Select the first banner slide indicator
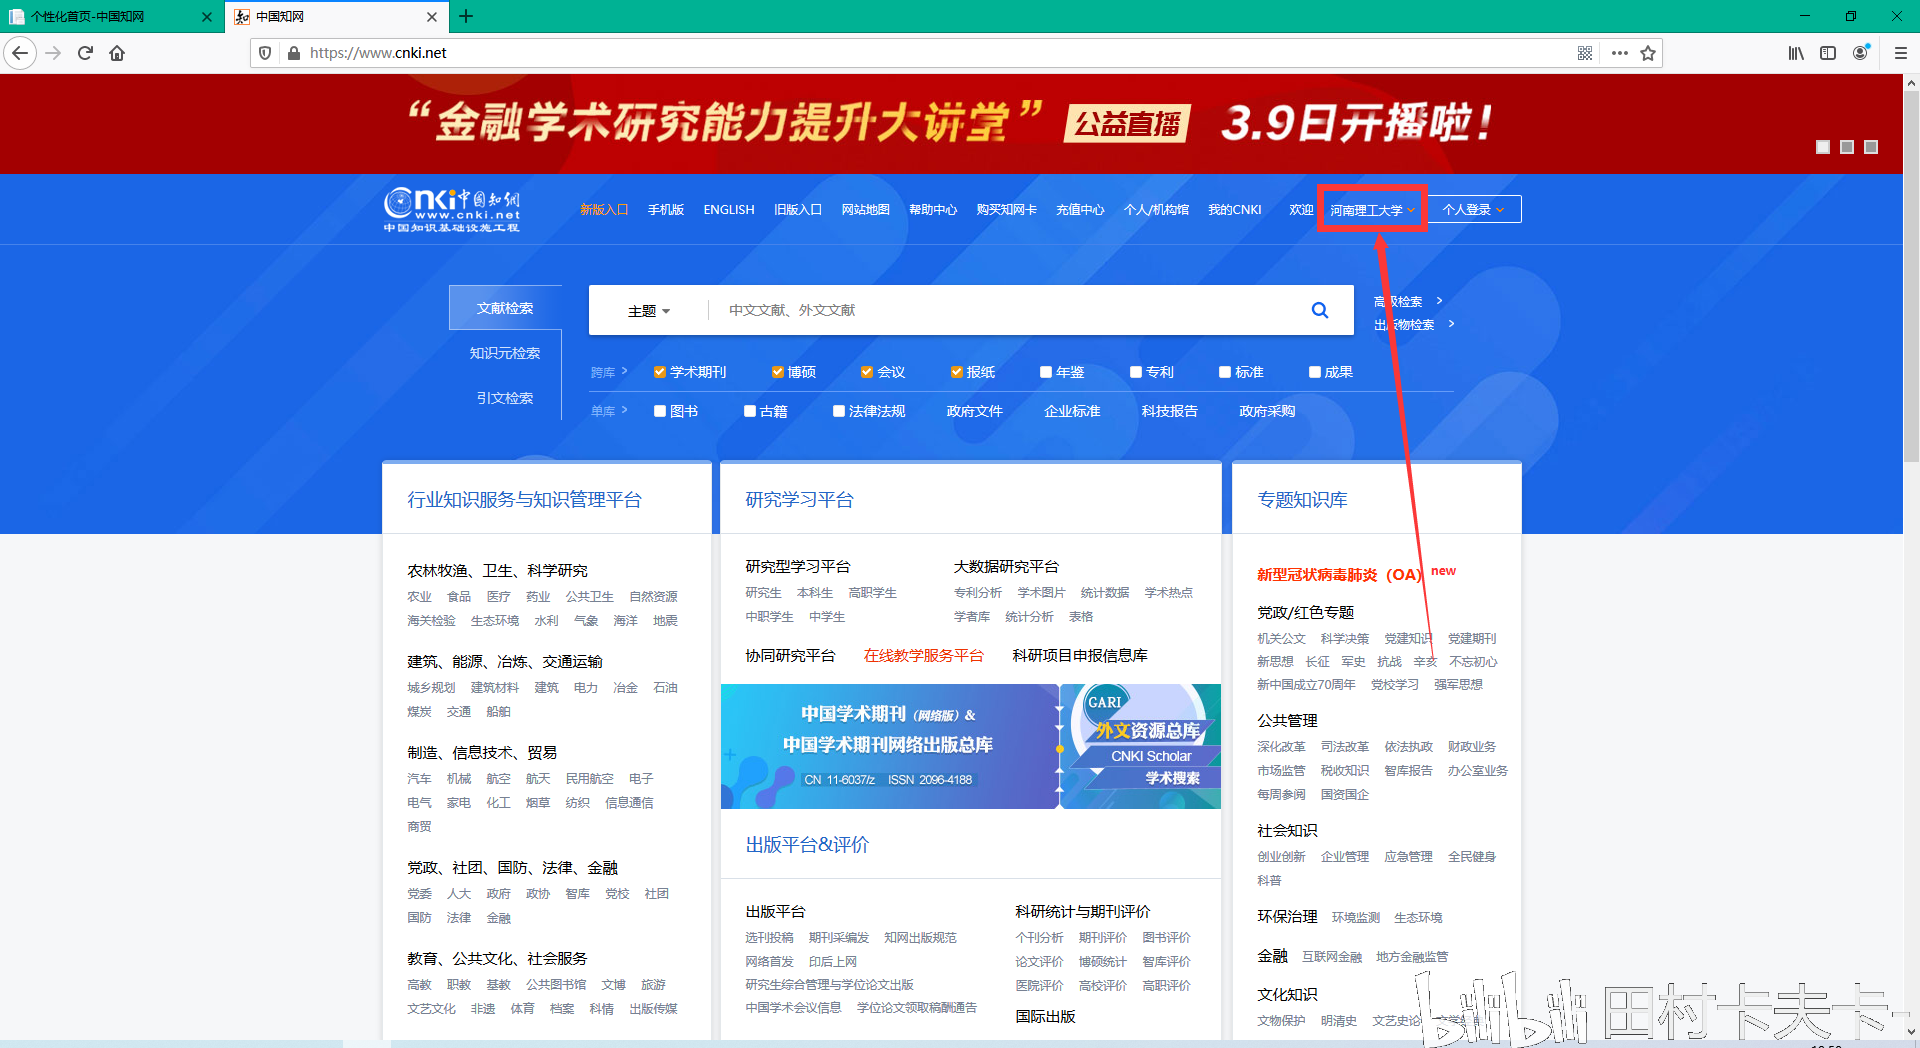This screenshot has width=1920, height=1048. 1823,147
